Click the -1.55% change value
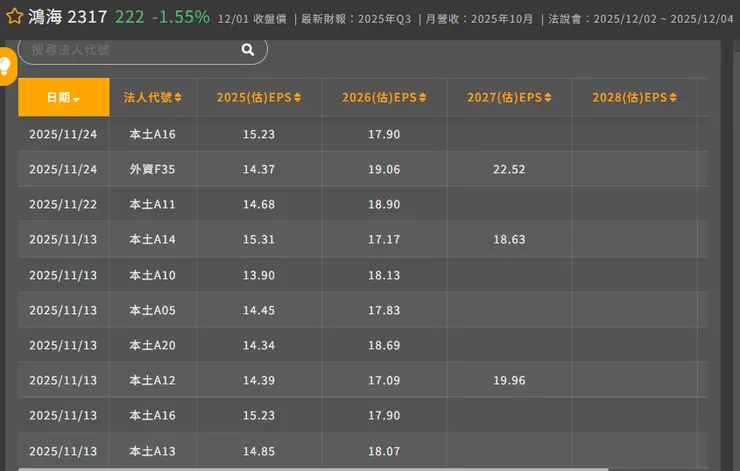The width and height of the screenshot is (740, 471). tap(181, 17)
